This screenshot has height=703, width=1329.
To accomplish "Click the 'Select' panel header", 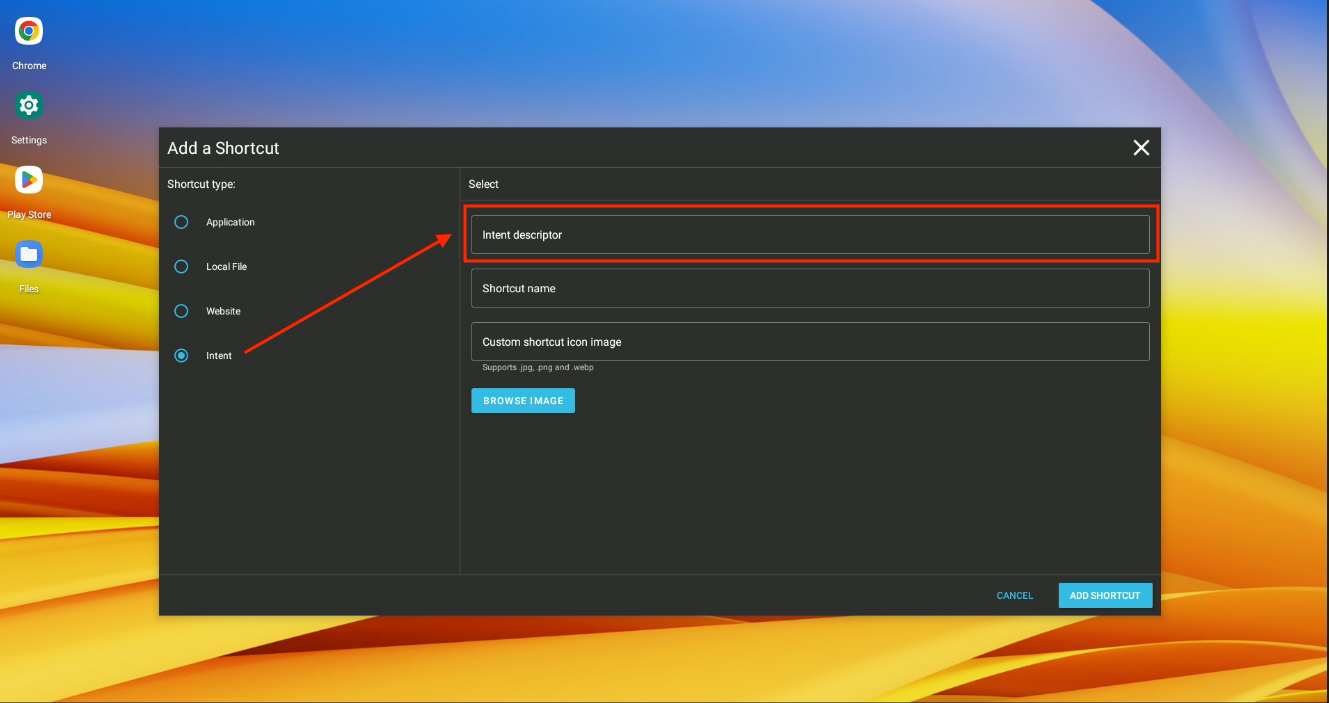I will (483, 184).
